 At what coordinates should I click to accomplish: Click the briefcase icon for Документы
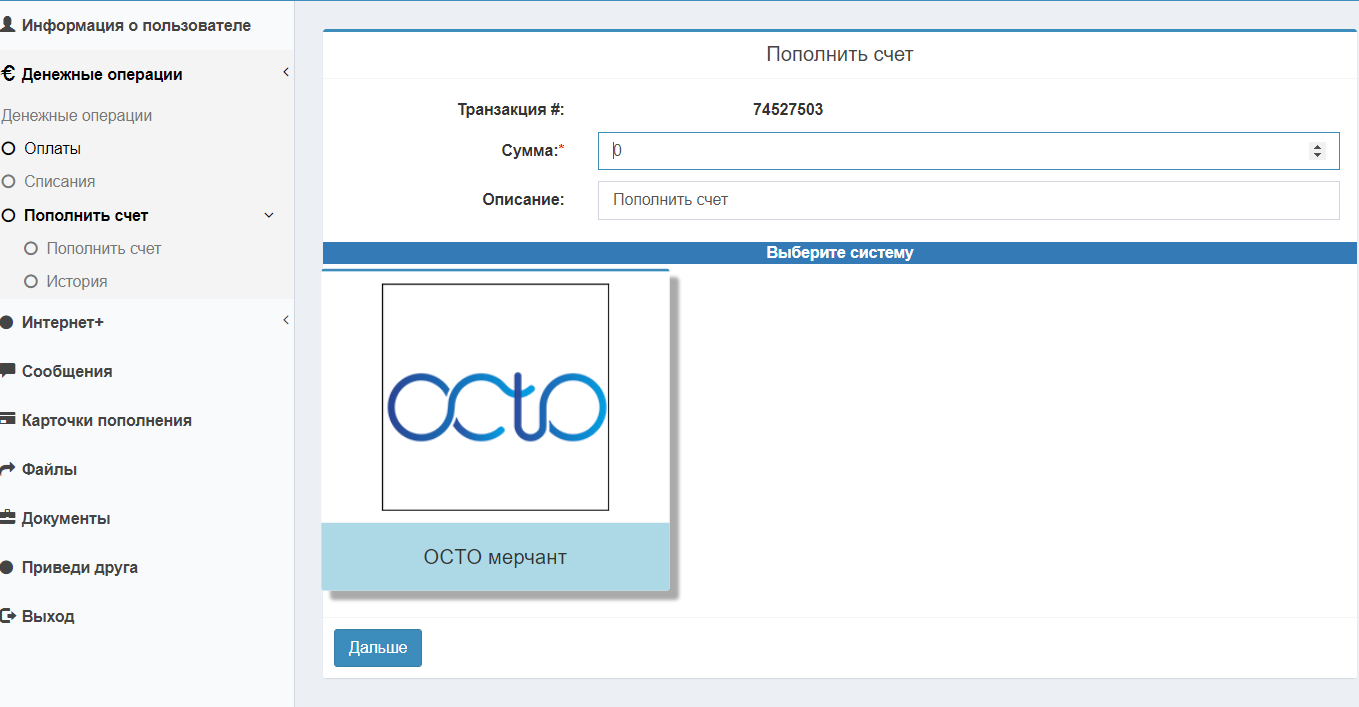tap(8, 517)
